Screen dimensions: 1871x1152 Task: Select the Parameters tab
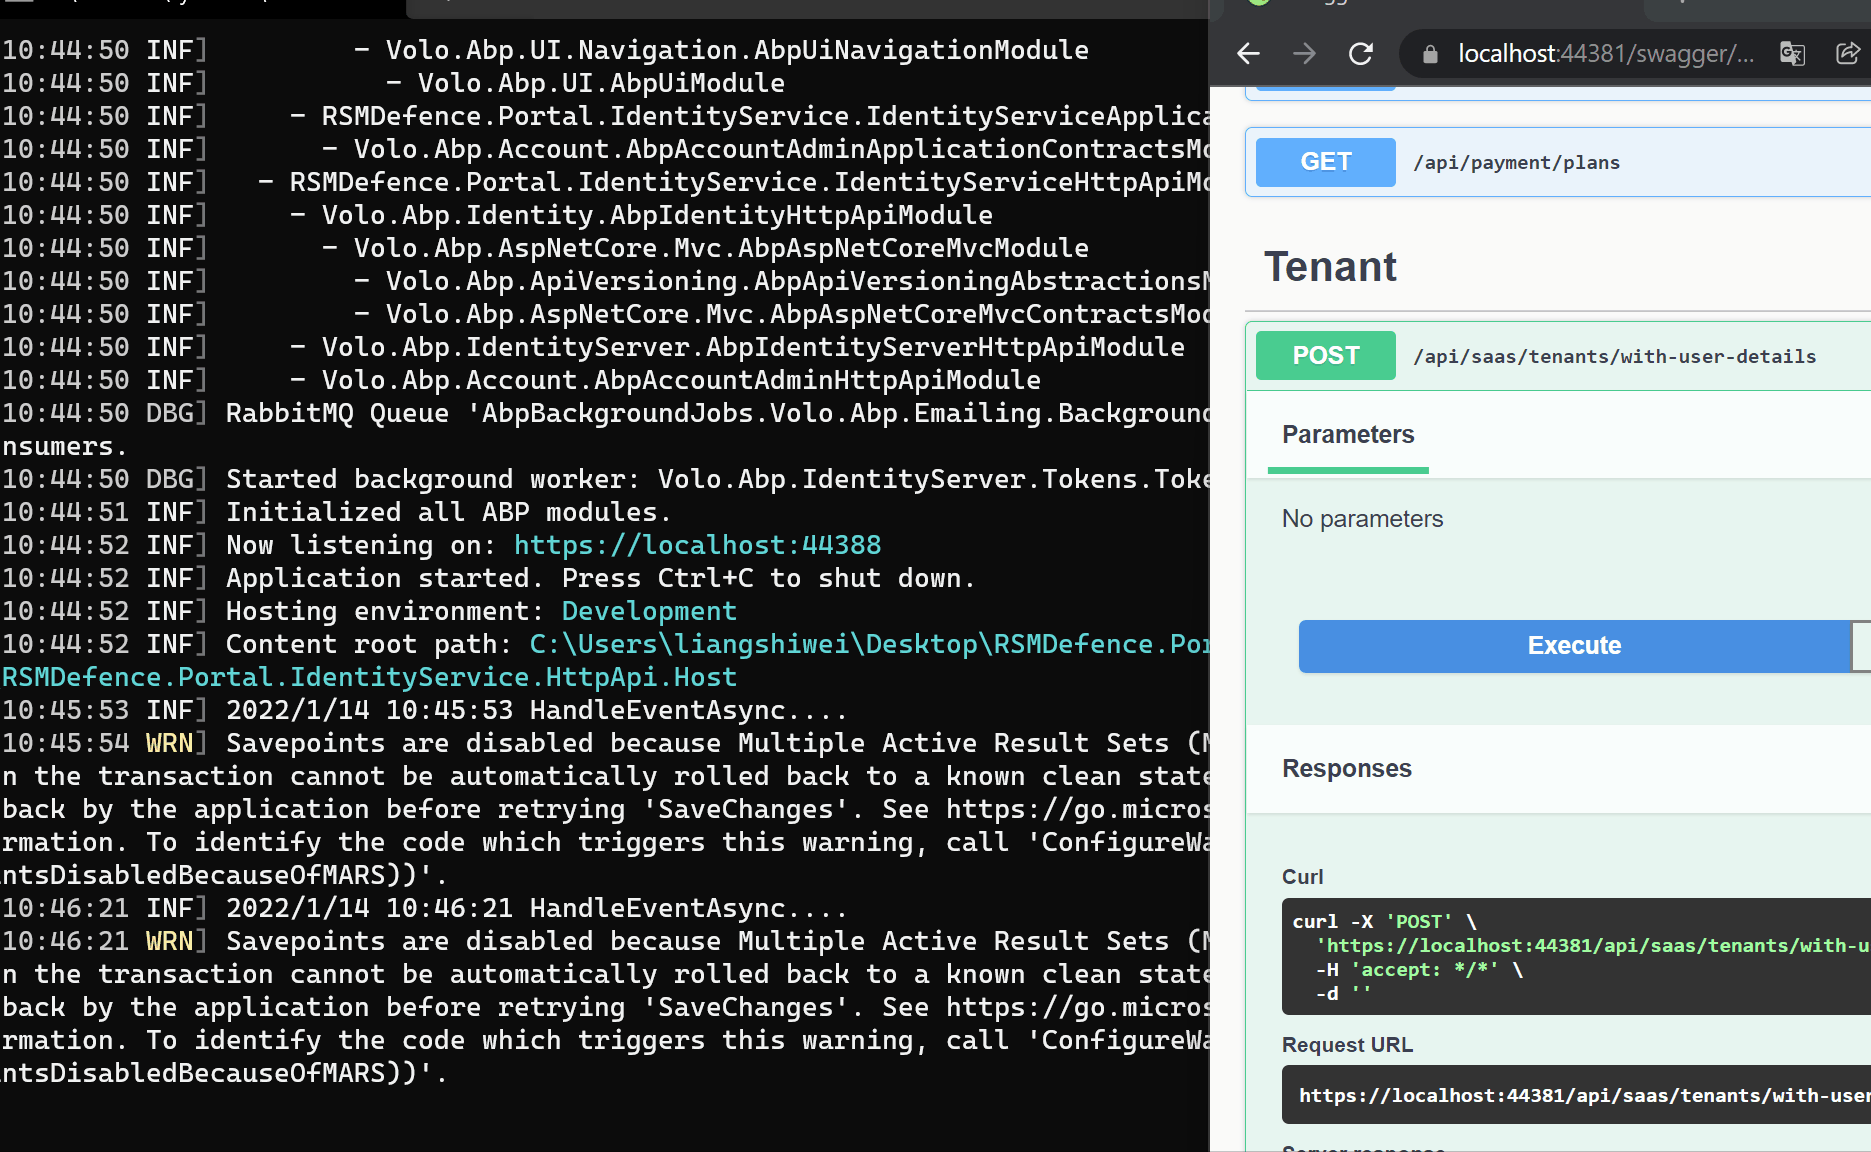(x=1348, y=435)
